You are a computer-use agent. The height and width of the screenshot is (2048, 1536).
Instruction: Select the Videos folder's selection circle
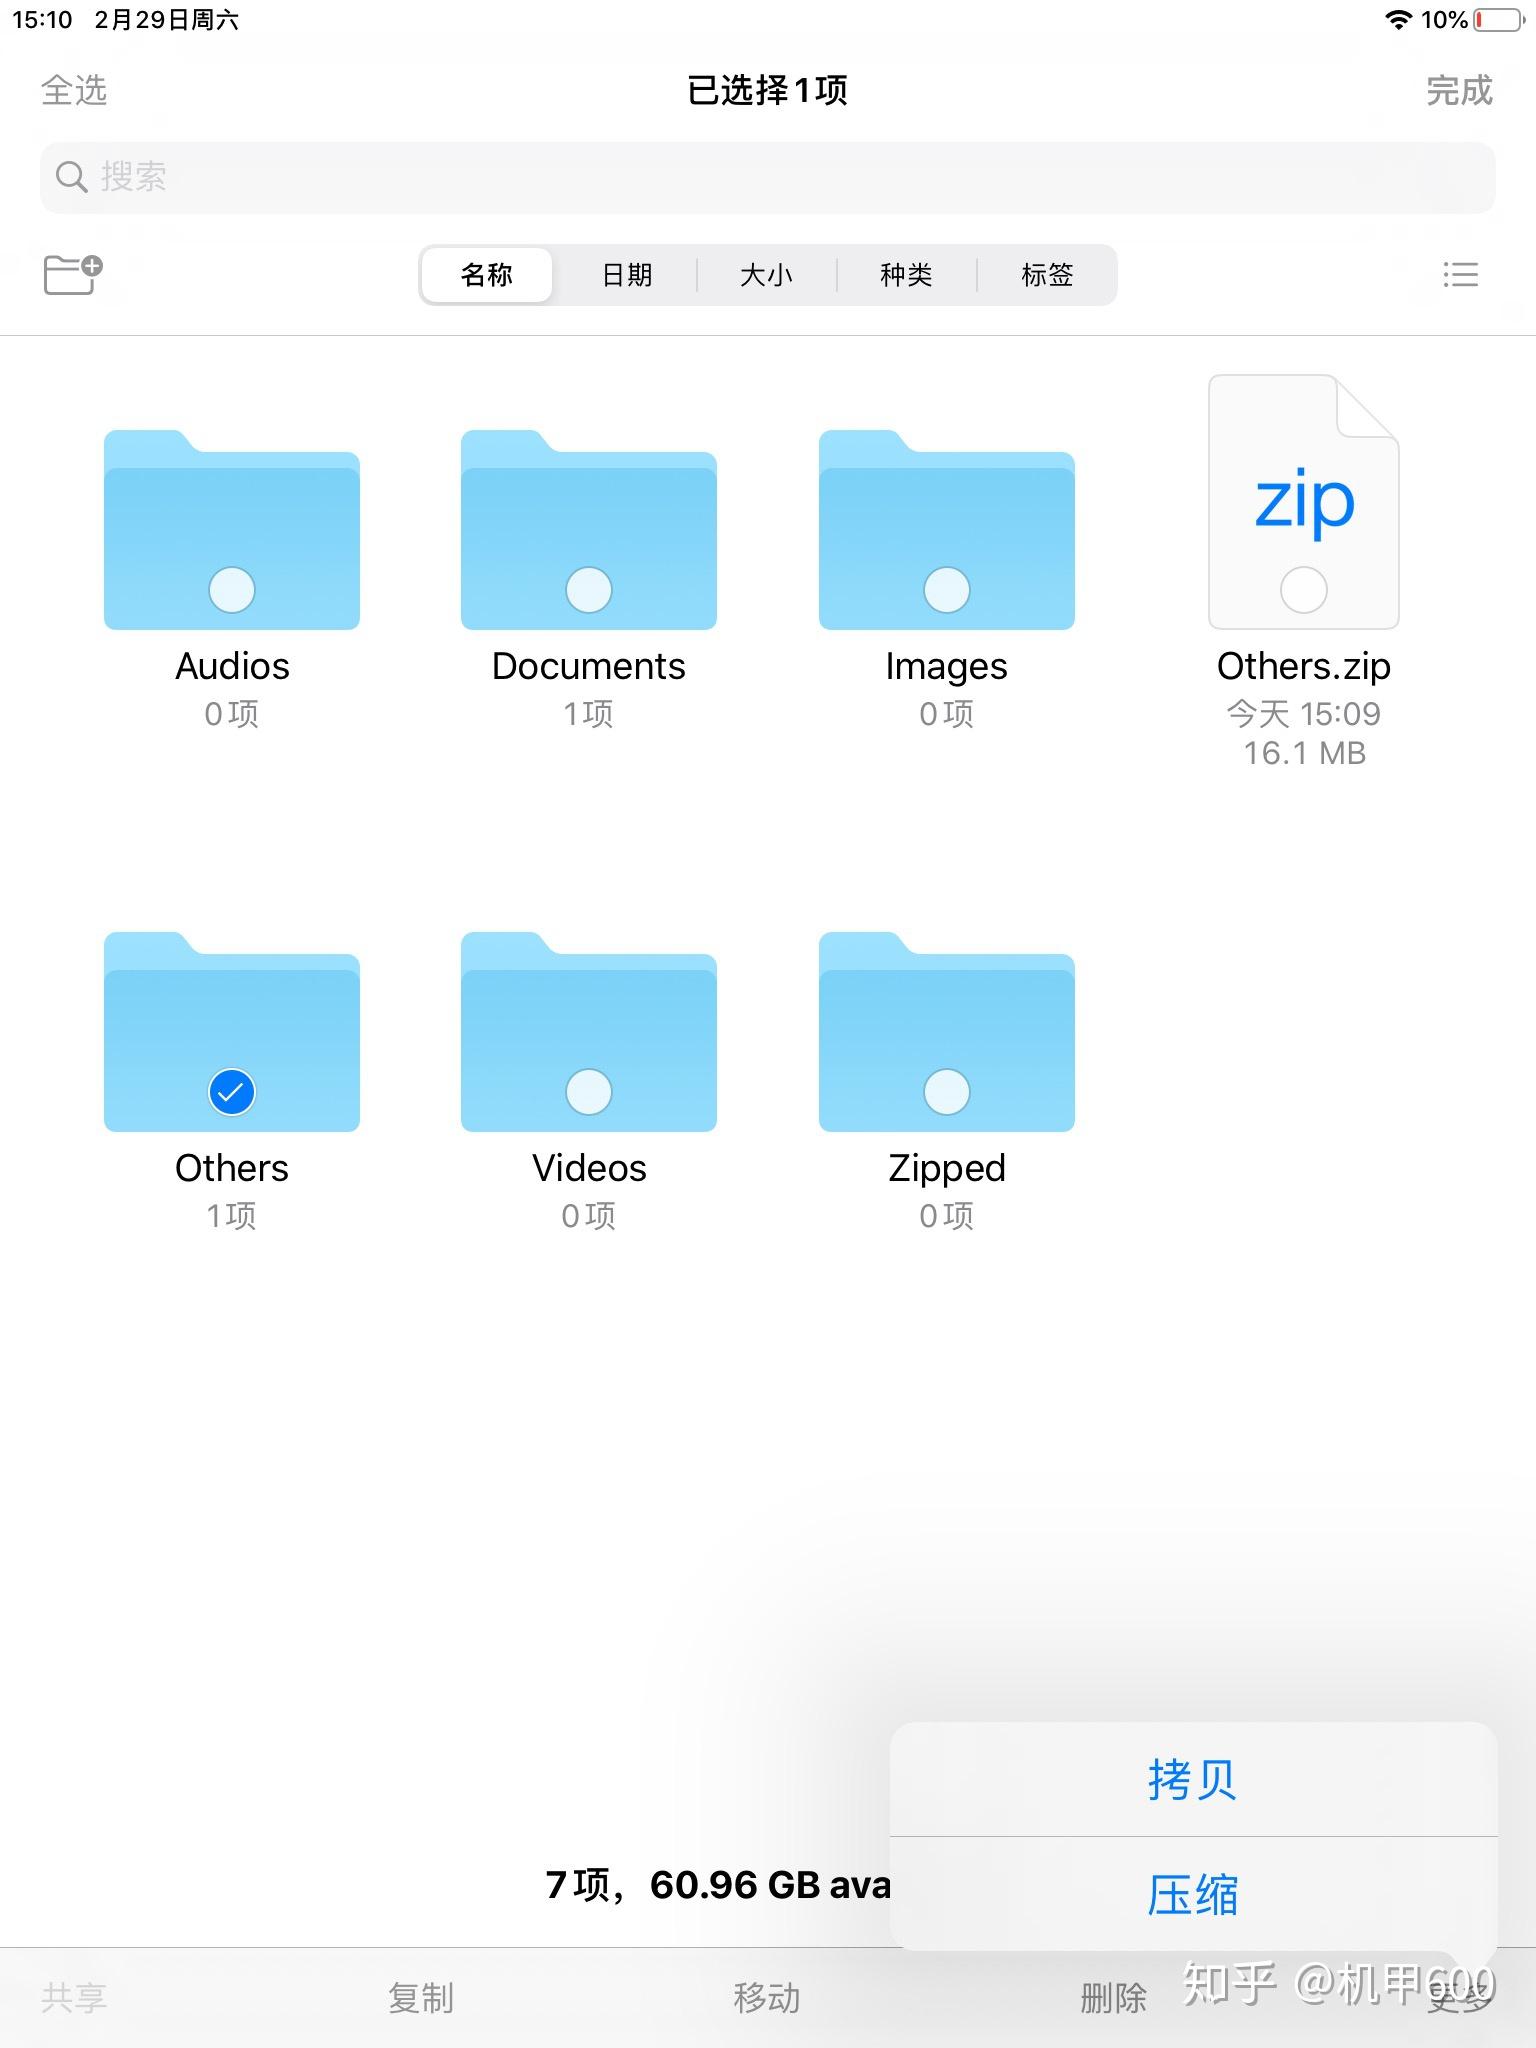(589, 1092)
